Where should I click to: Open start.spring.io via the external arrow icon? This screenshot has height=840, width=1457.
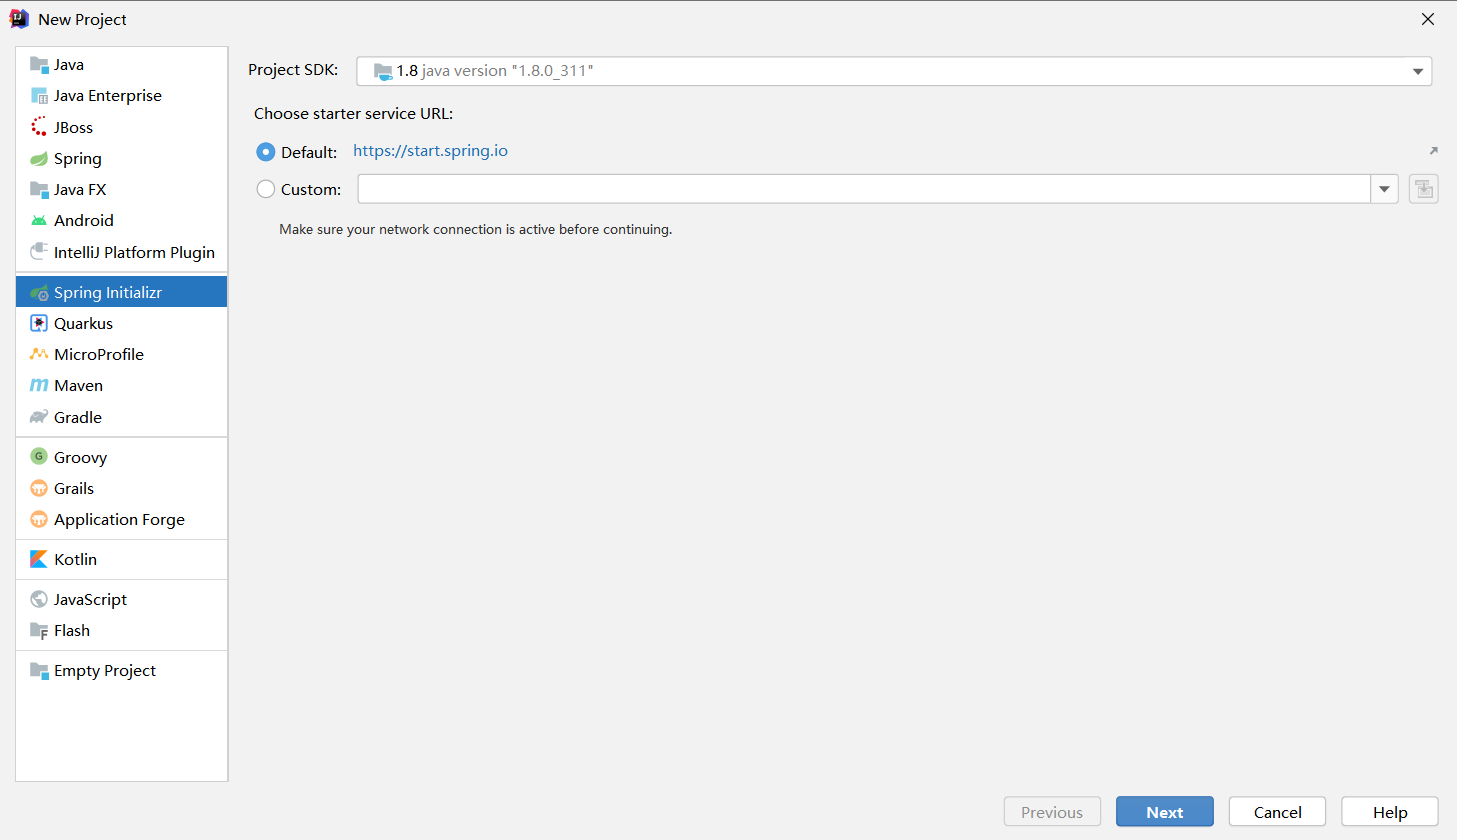point(1433,151)
